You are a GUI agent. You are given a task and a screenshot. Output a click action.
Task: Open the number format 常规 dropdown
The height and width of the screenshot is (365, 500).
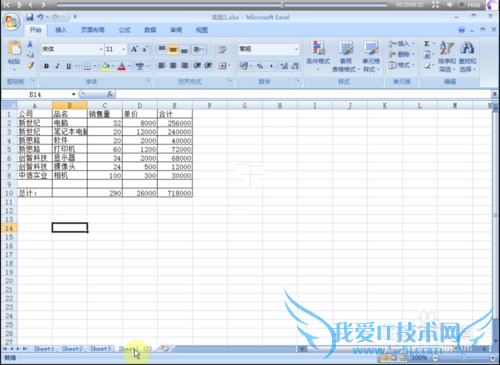click(x=296, y=49)
